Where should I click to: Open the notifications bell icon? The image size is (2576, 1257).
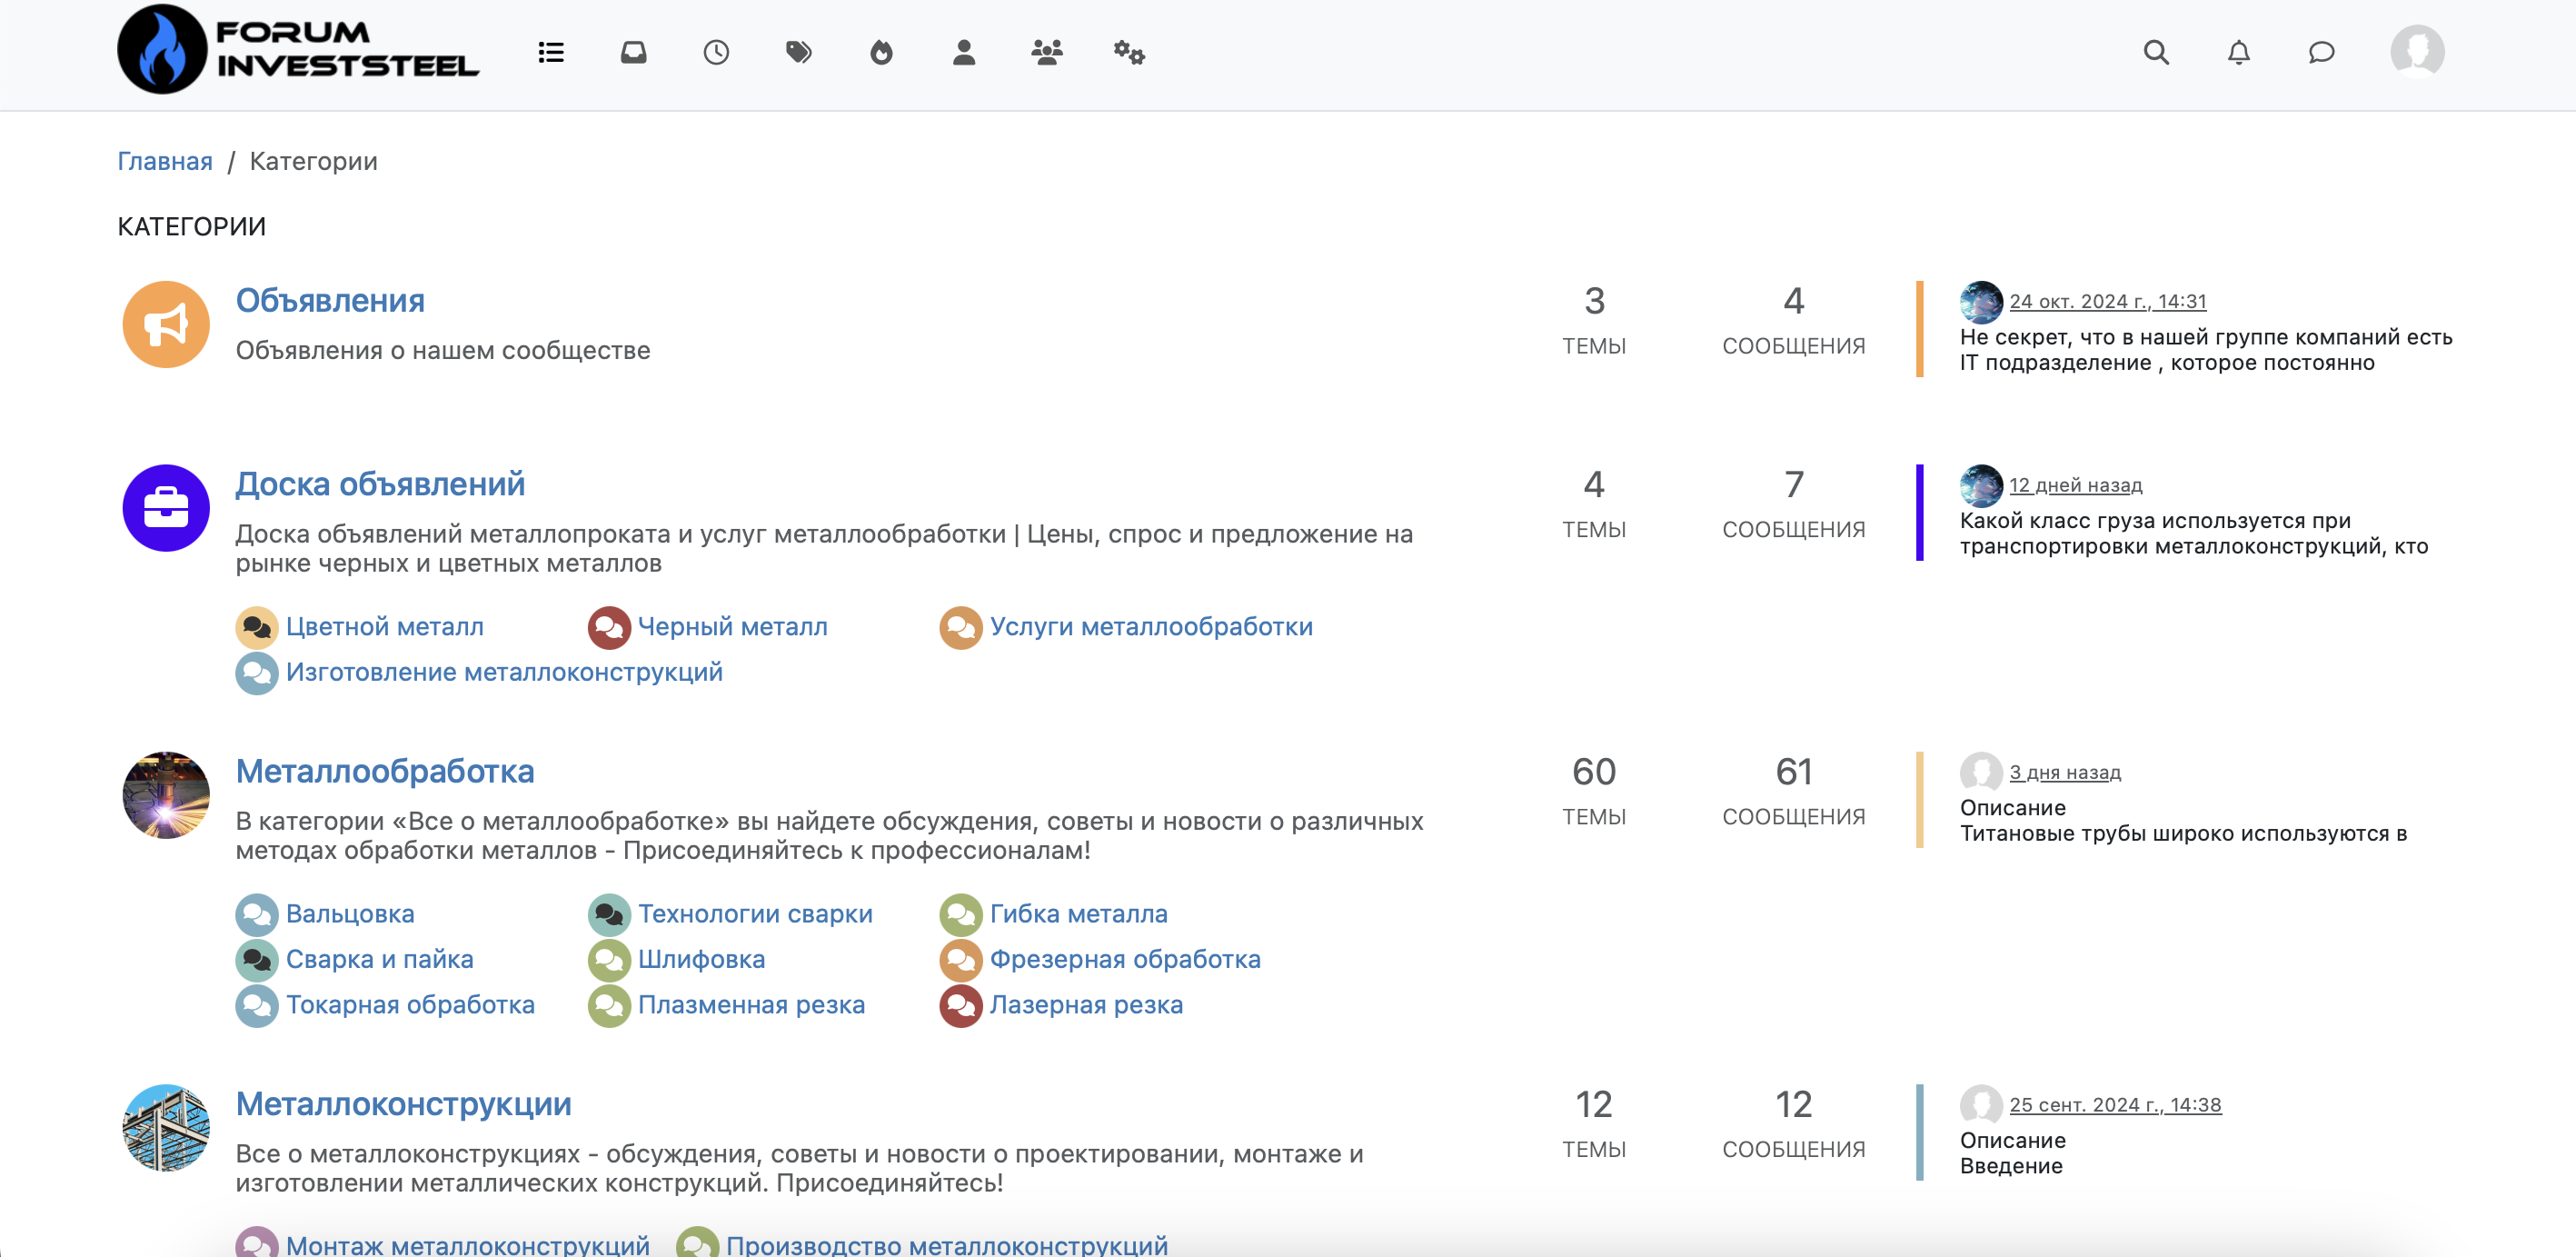pos(2239,52)
